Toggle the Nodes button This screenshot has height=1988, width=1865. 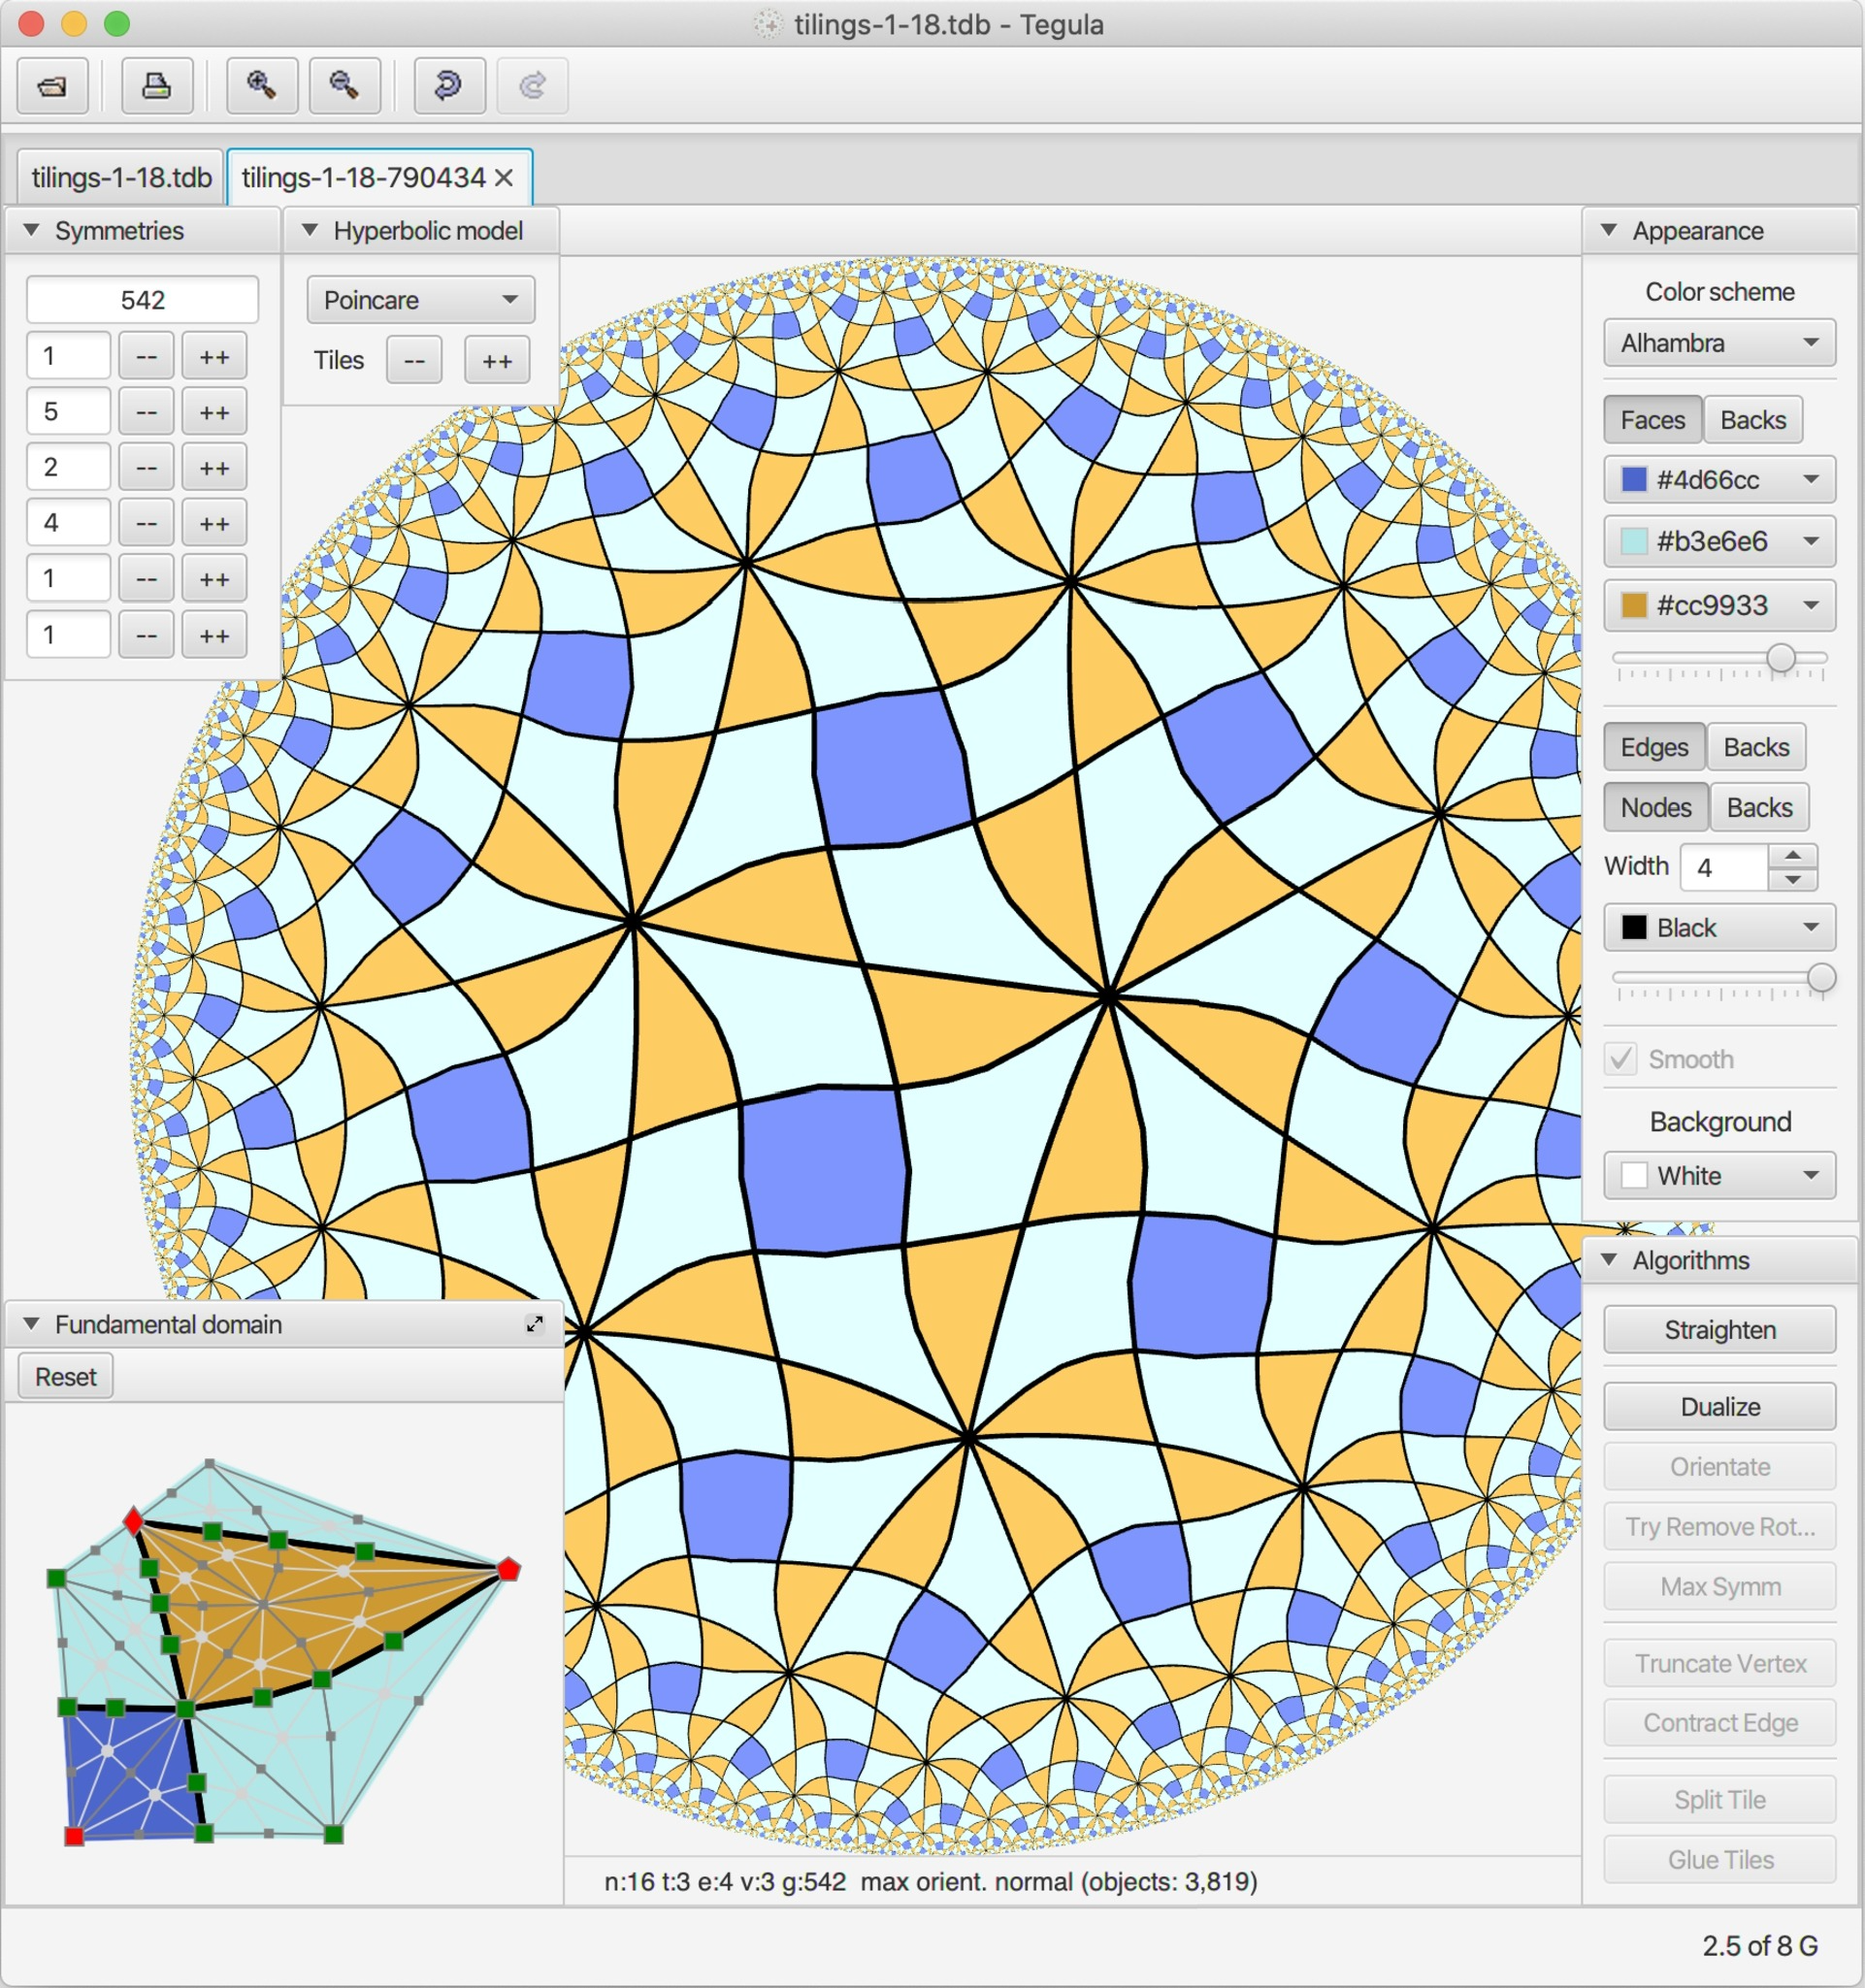1656,807
